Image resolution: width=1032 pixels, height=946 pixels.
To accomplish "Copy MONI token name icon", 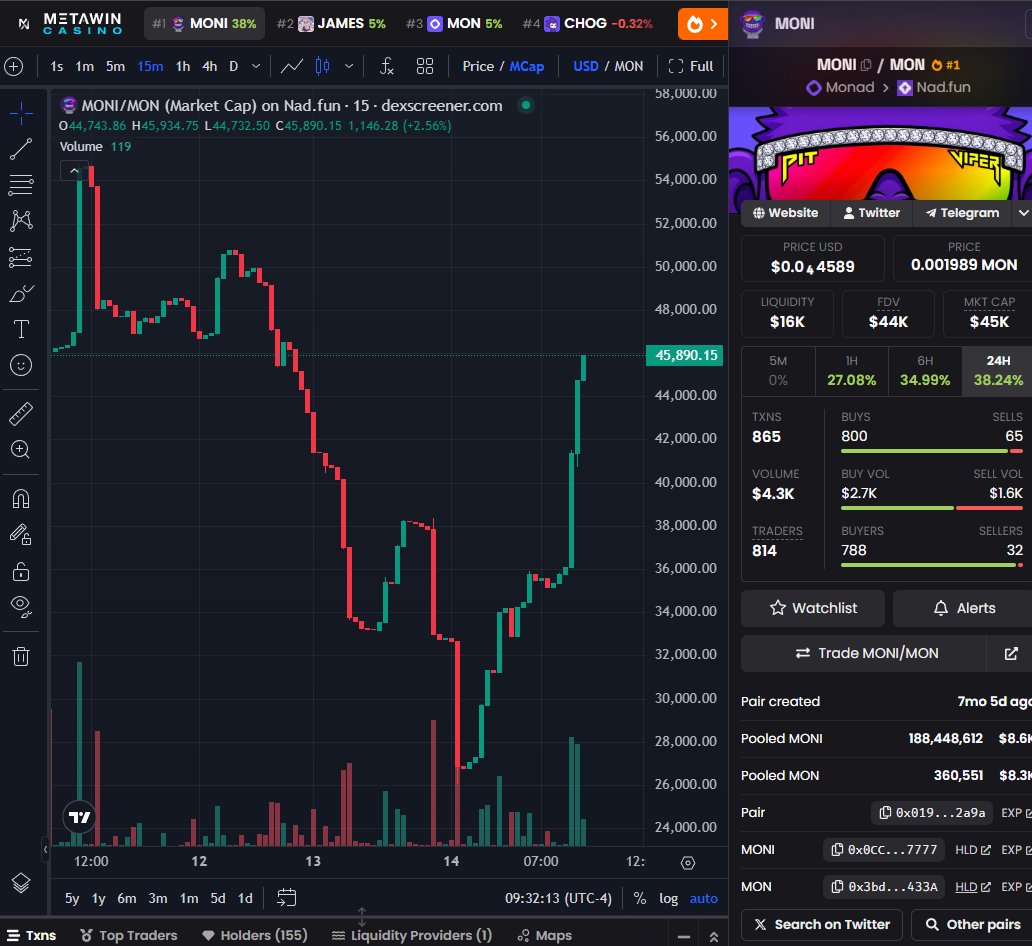I will (x=866, y=65).
